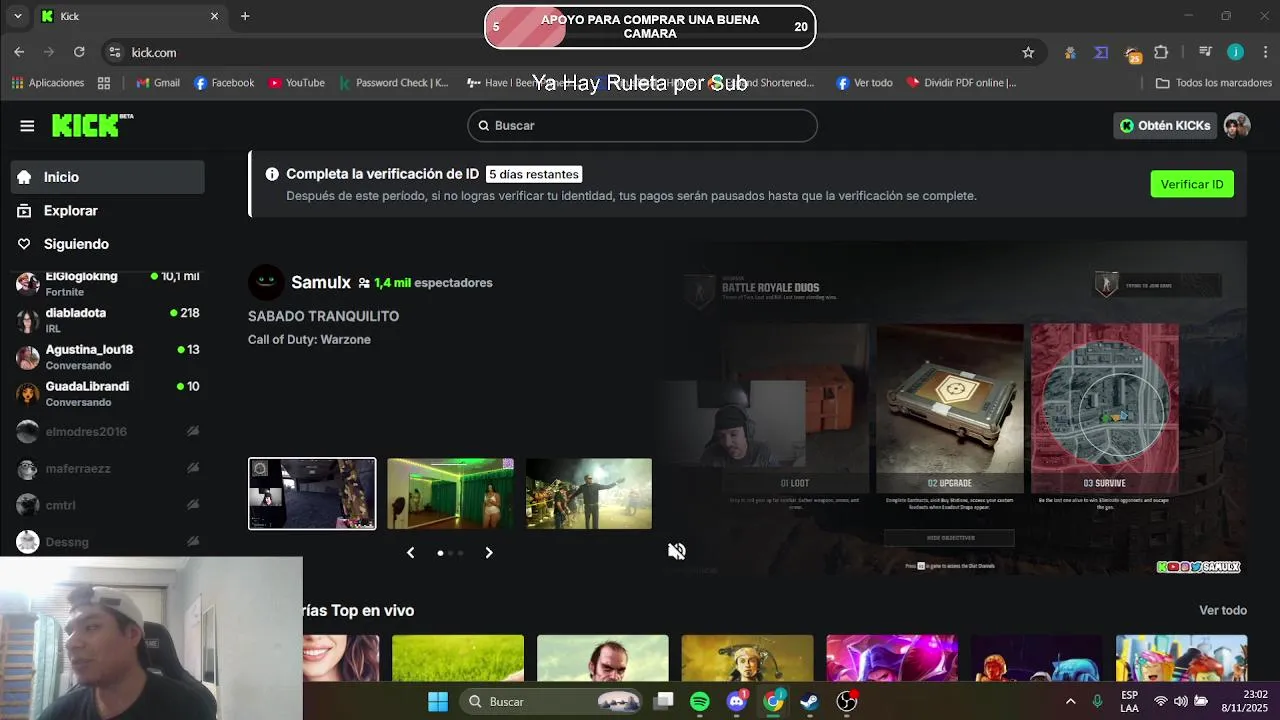Image resolution: width=1280 pixels, height=720 pixels.
Task: View site information icon in address bar
Action: pos(115,52)
